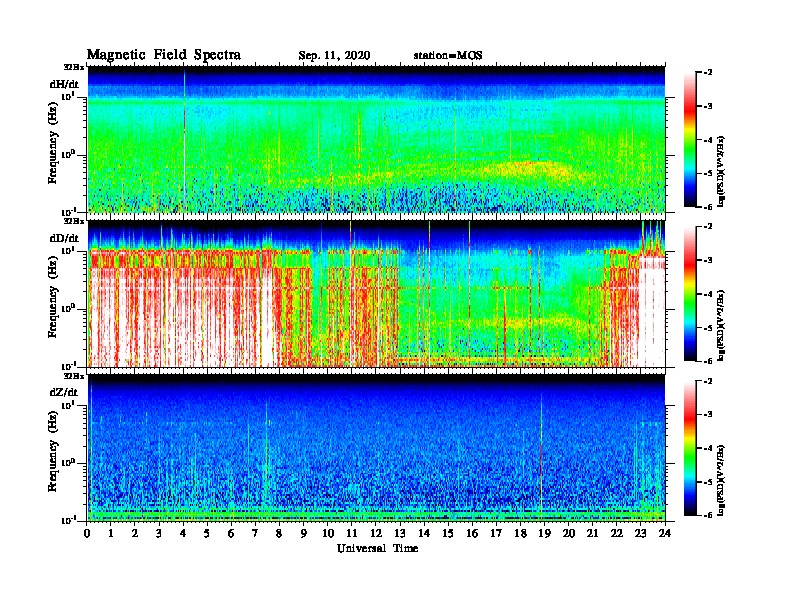Click hour tick label "18" on the time axis
This screenshot has height=612, width=792.
point(520,534)
